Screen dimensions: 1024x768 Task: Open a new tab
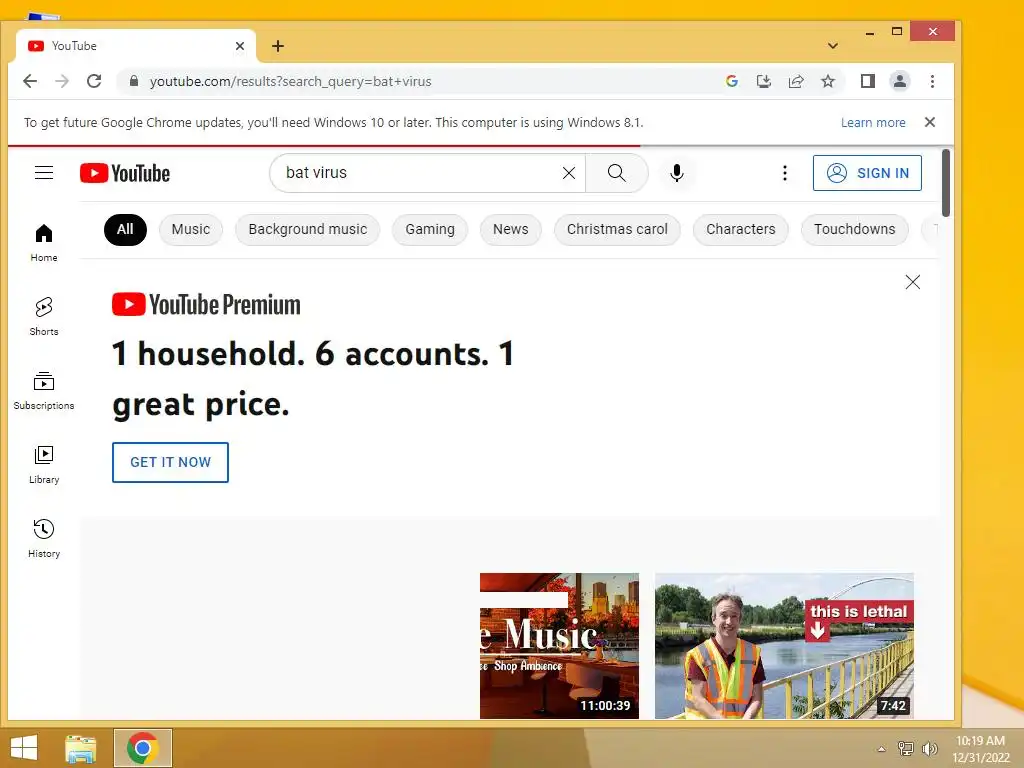(x=278, y=46)
